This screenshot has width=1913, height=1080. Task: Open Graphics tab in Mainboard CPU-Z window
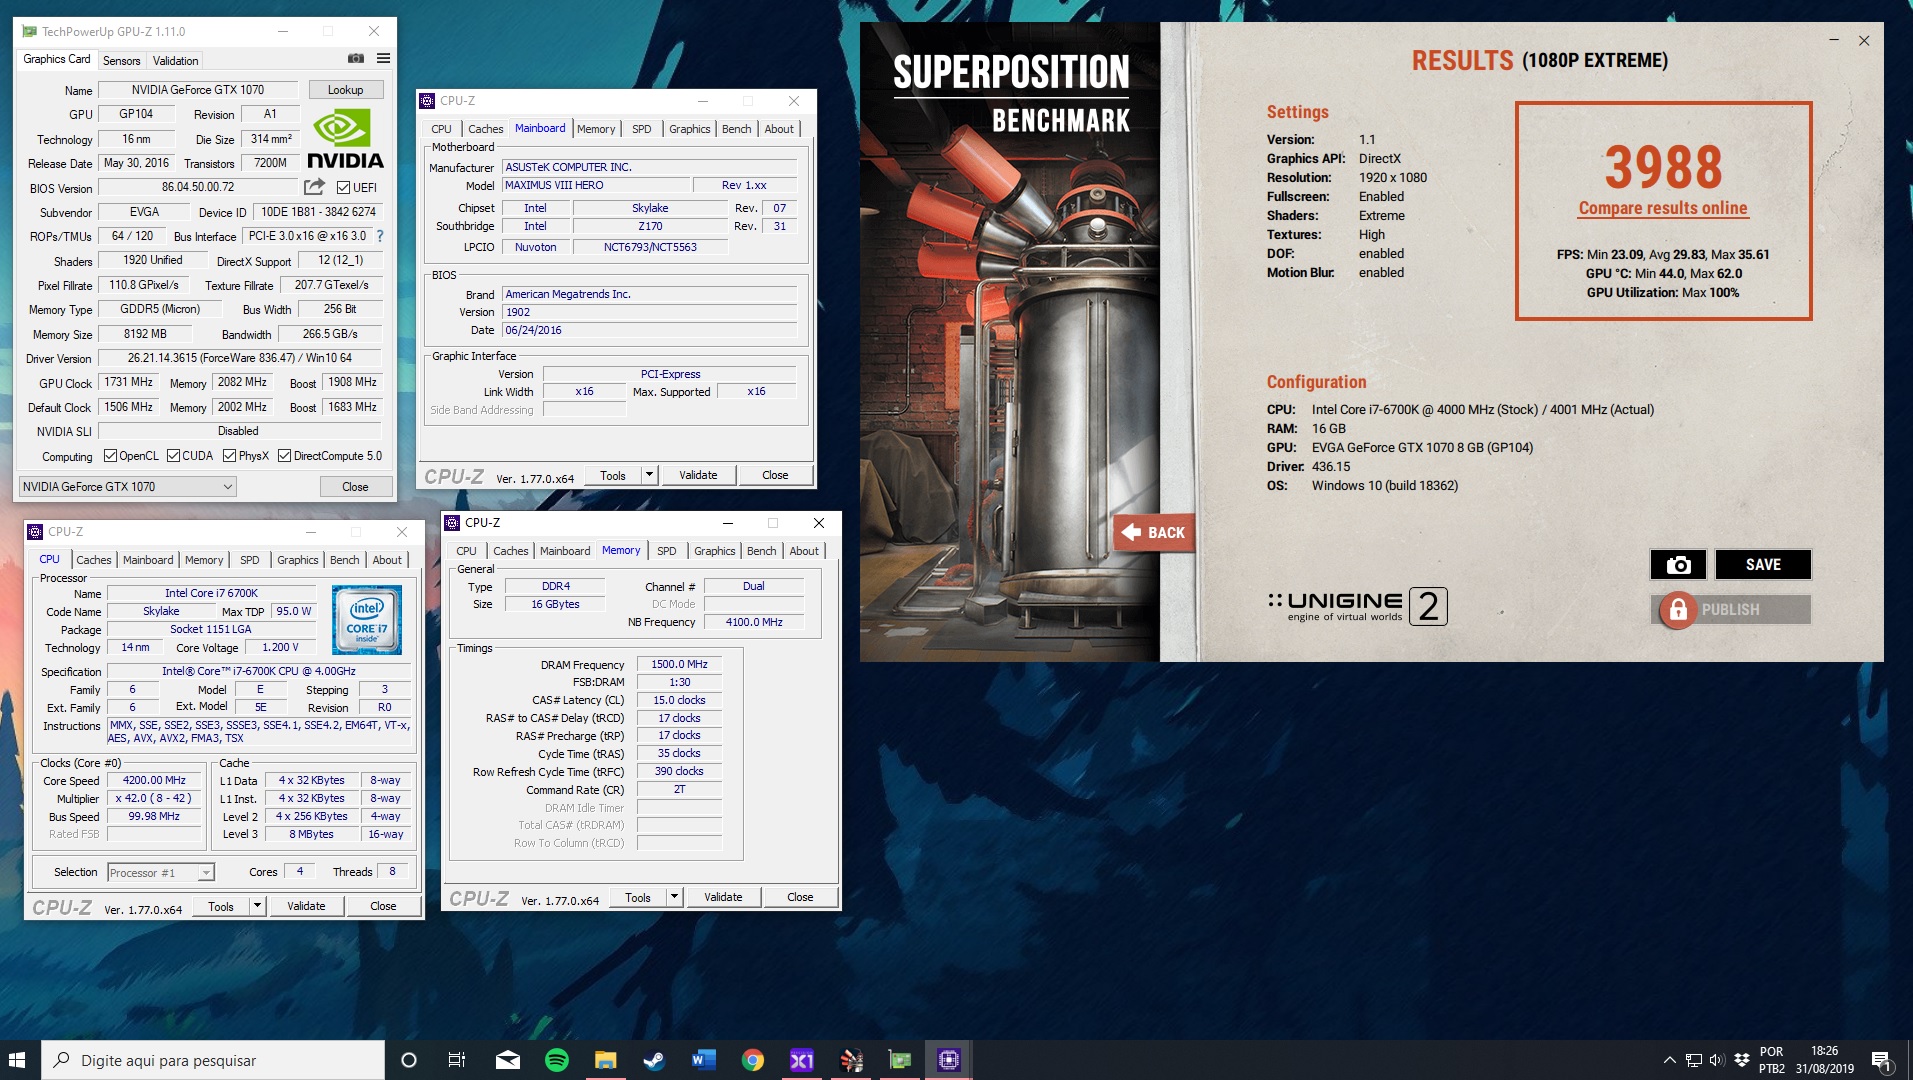tap(689, 129)
